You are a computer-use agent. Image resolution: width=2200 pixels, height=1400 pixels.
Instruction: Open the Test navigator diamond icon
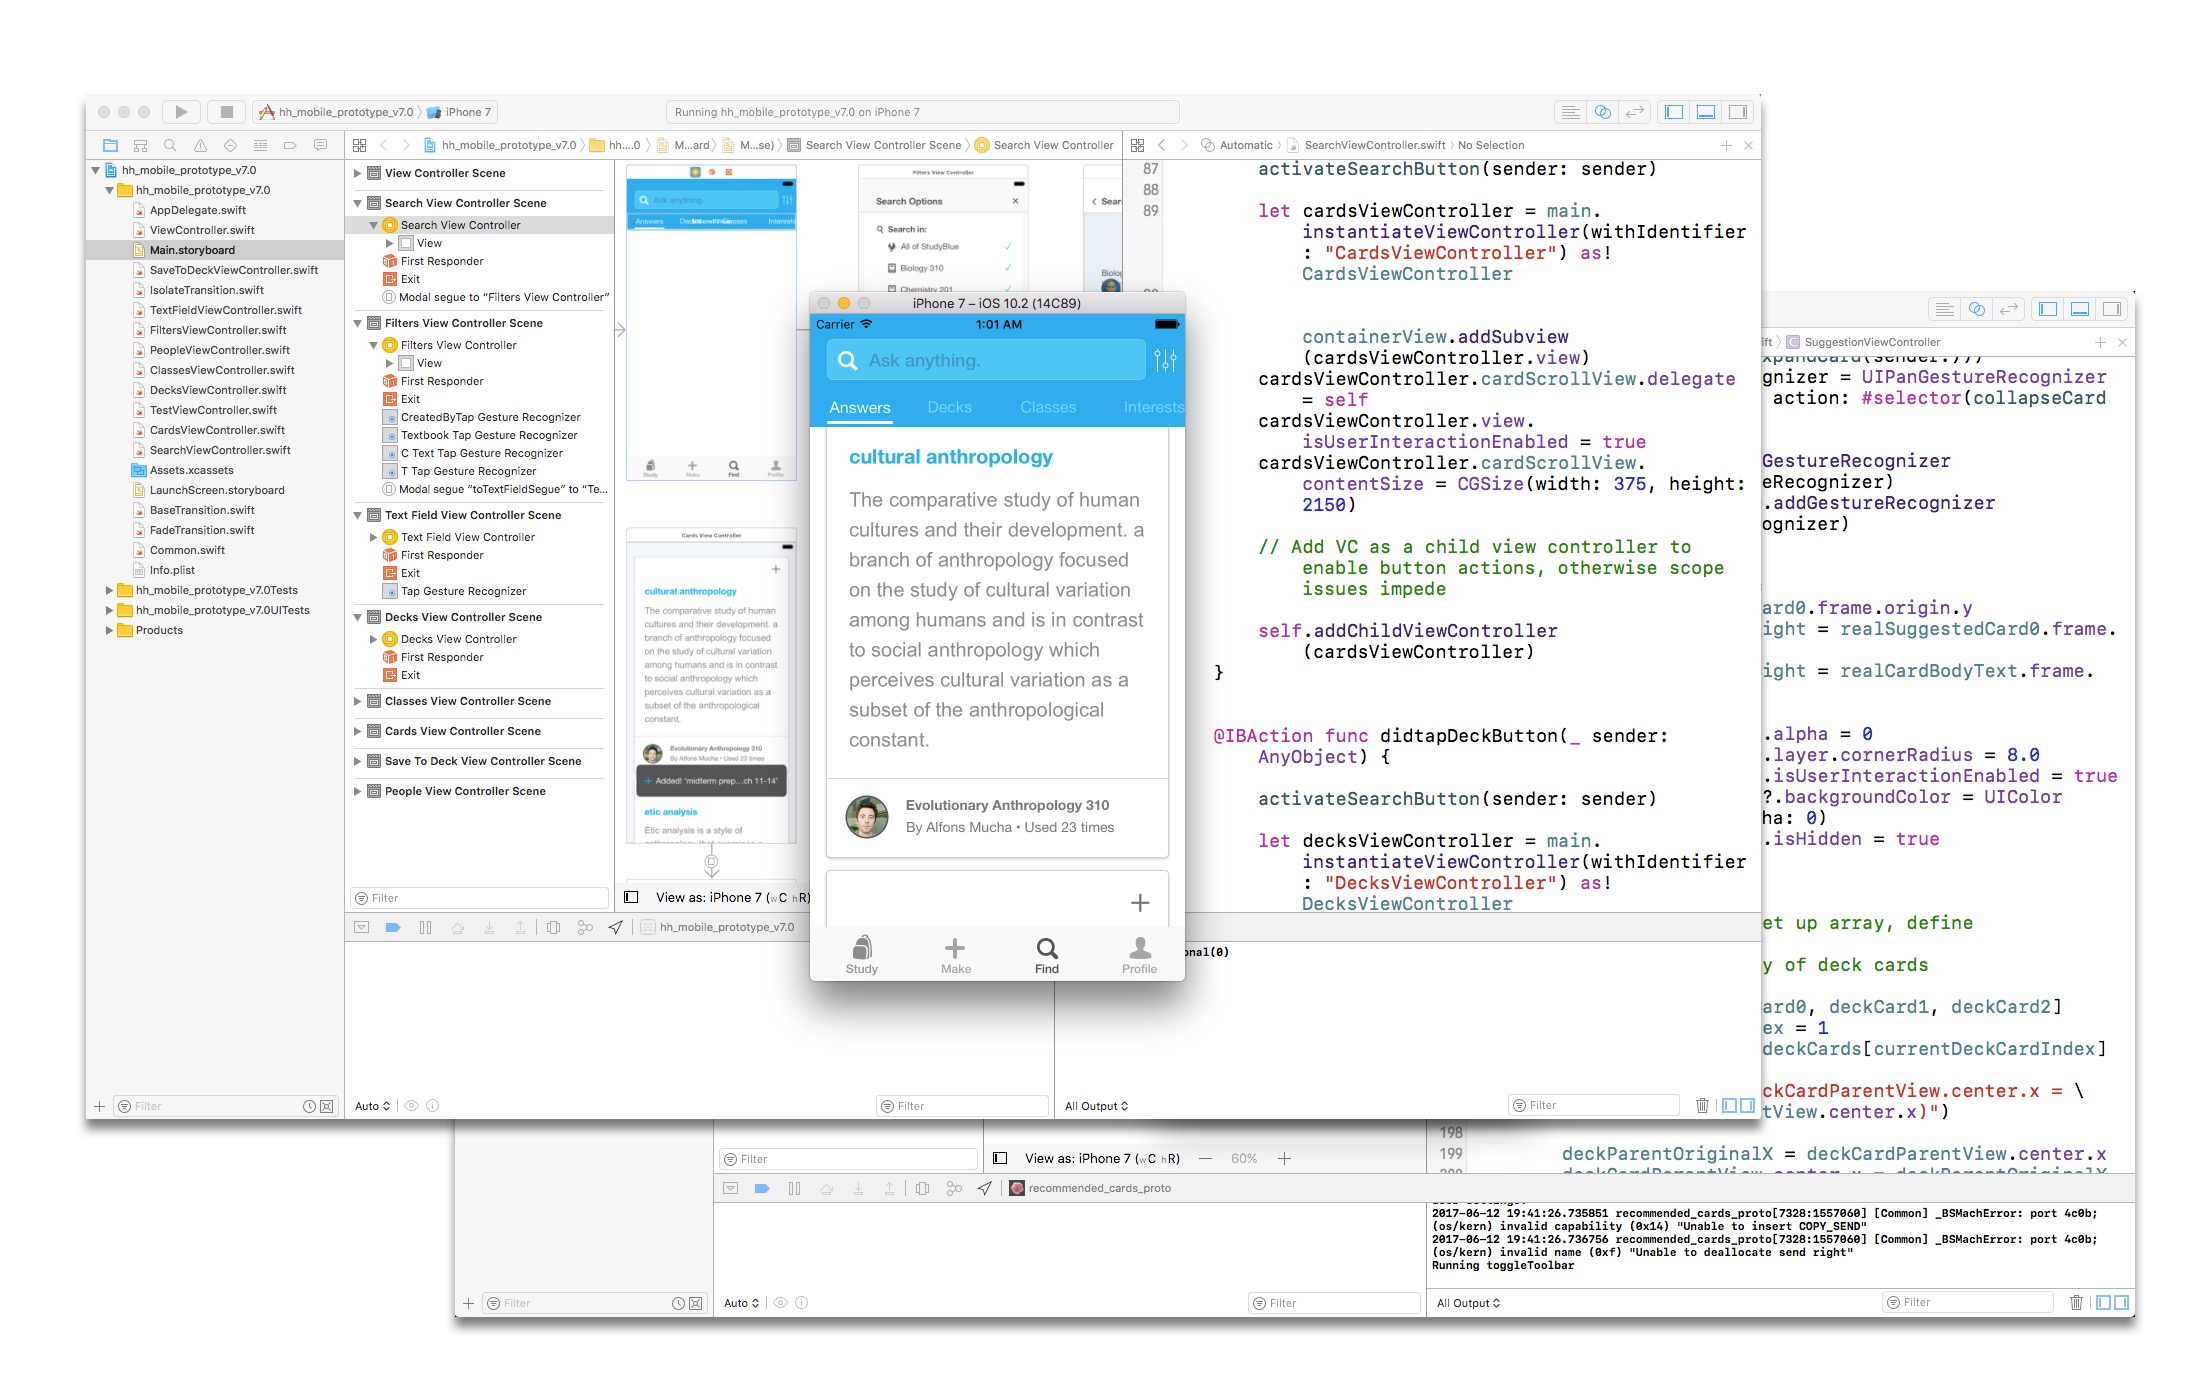point(230,145)
